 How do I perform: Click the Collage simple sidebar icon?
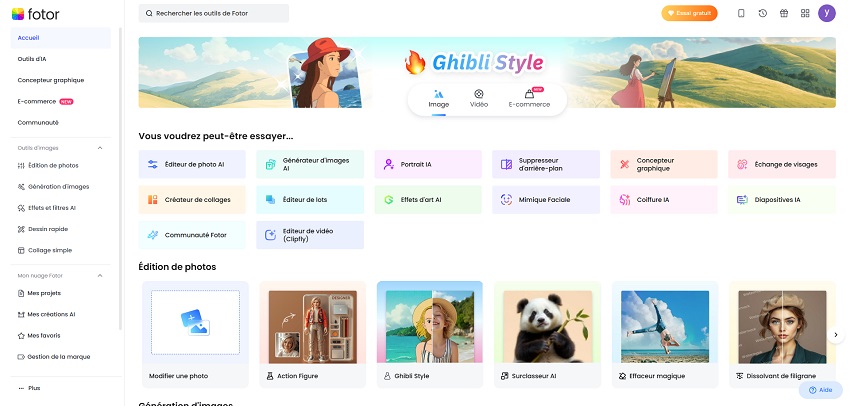point(21,250)
